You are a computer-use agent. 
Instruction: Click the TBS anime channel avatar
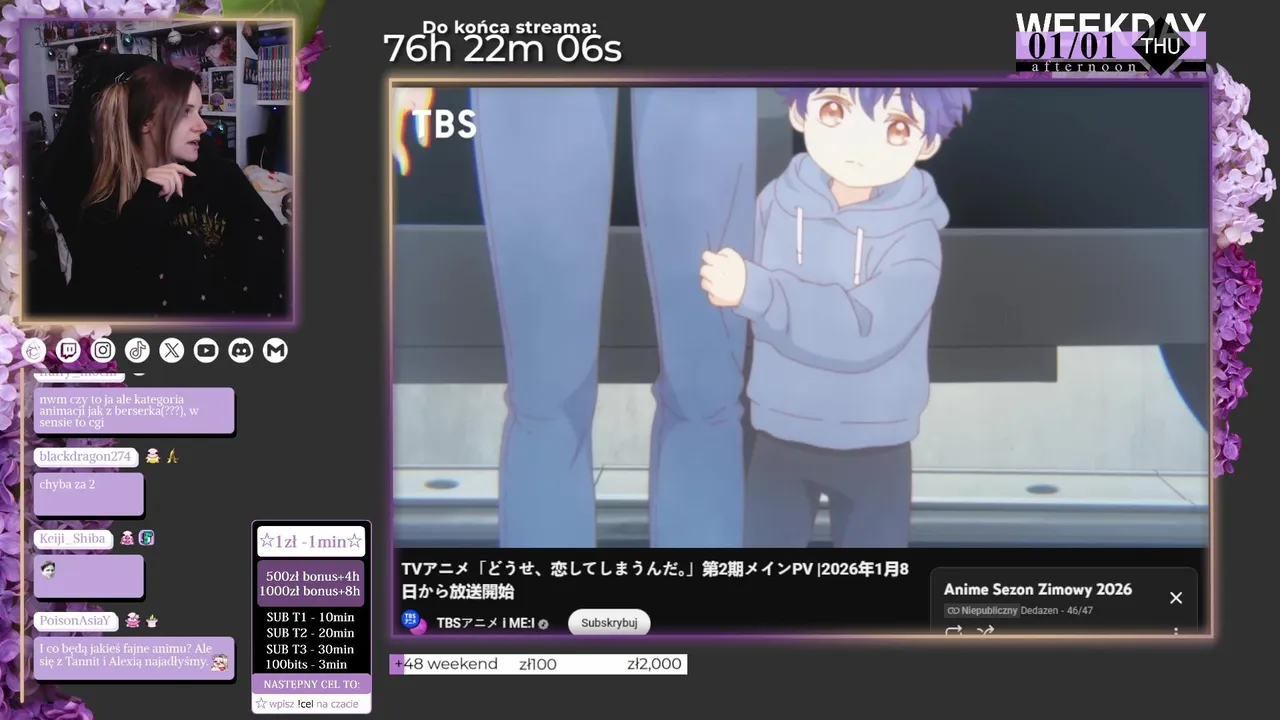(x=414, y=622)
